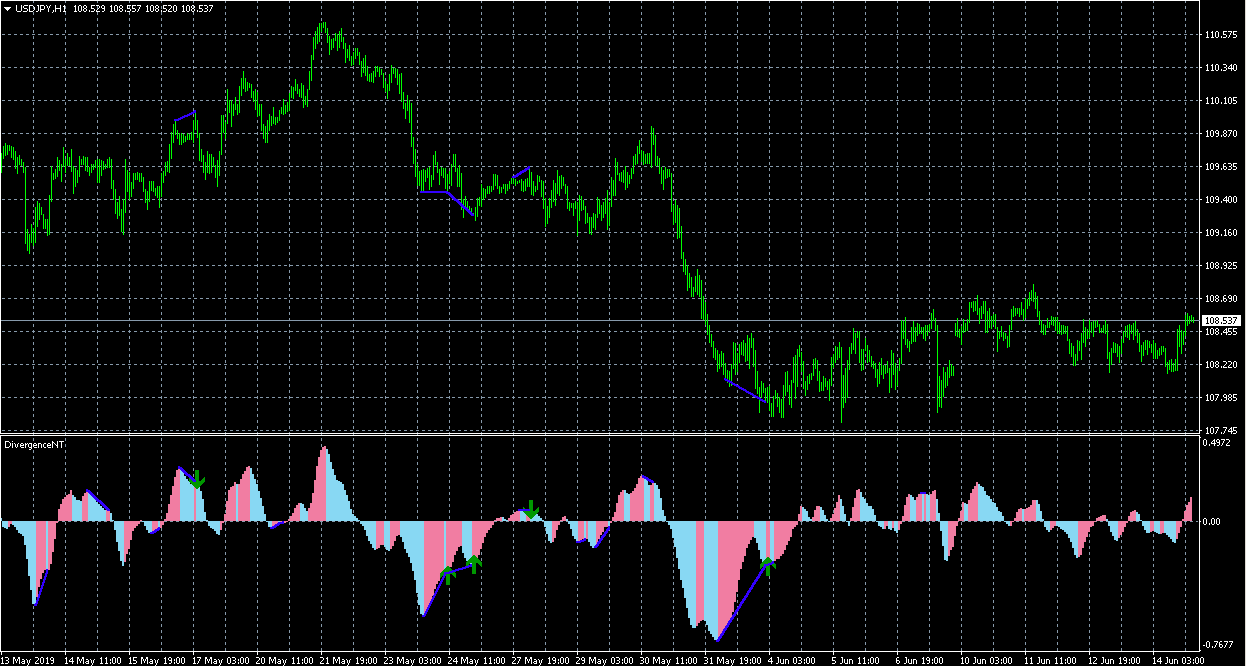Click the 29 May 03:00 time label
Viewport: 1246px width, 666px height.
[604, 660]
